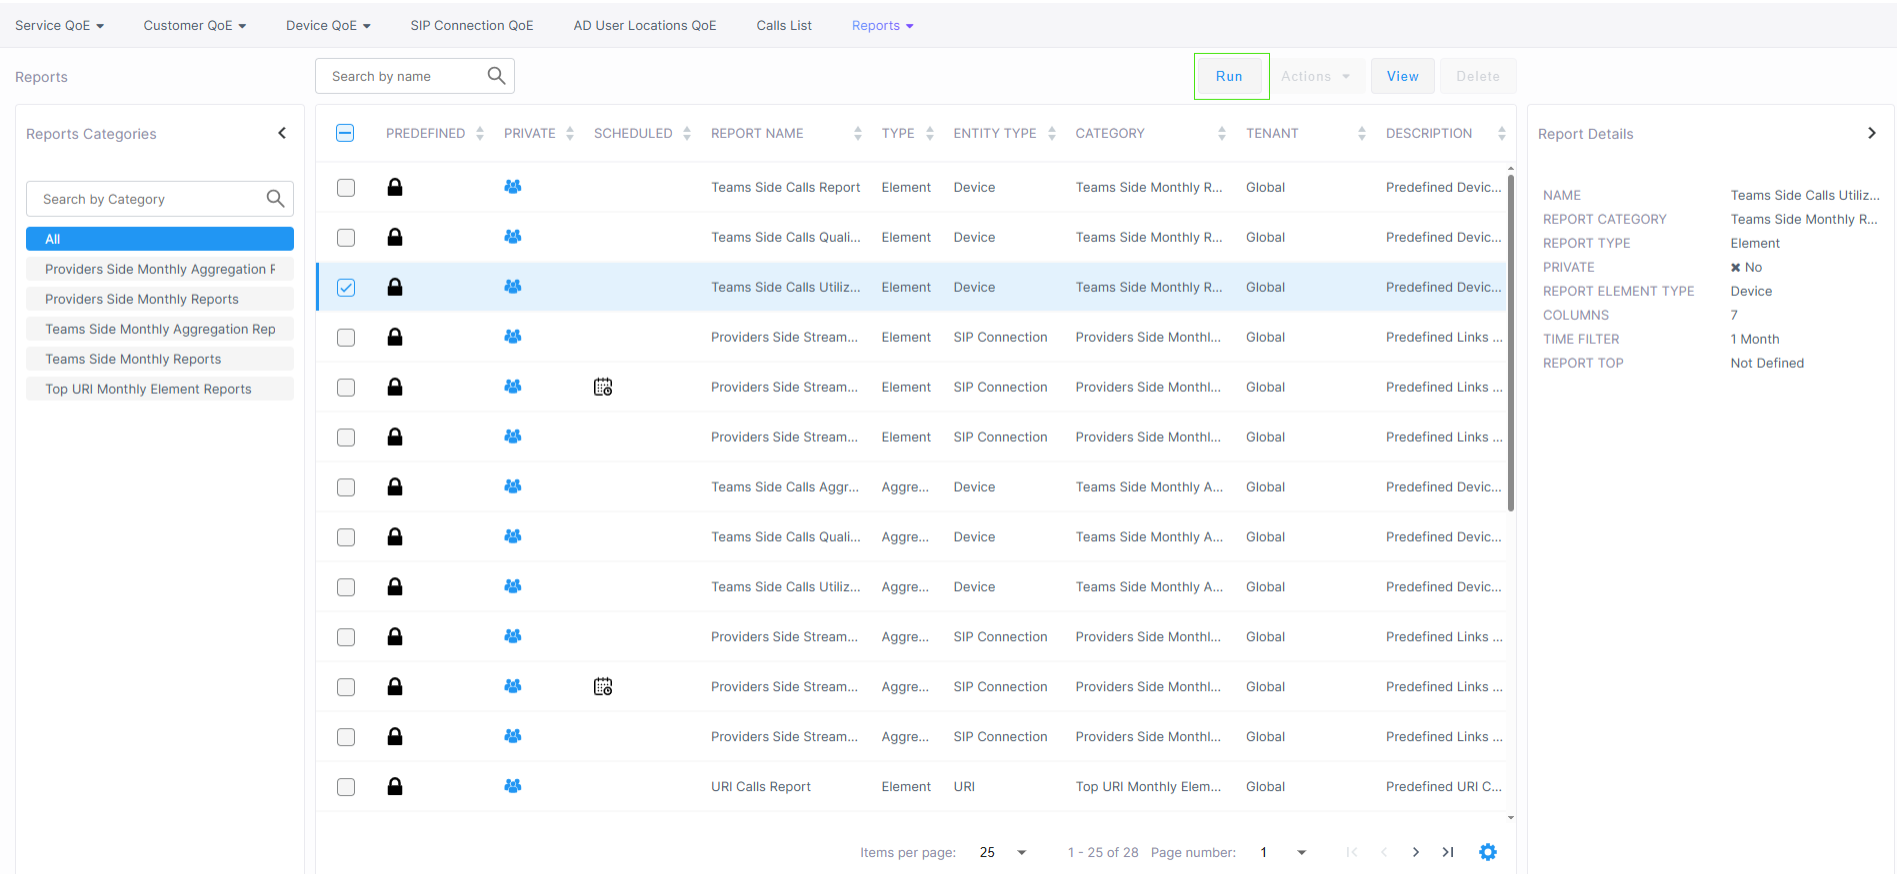
Task: Collapse the Reports Categories panel
Action: click(282, 133)
